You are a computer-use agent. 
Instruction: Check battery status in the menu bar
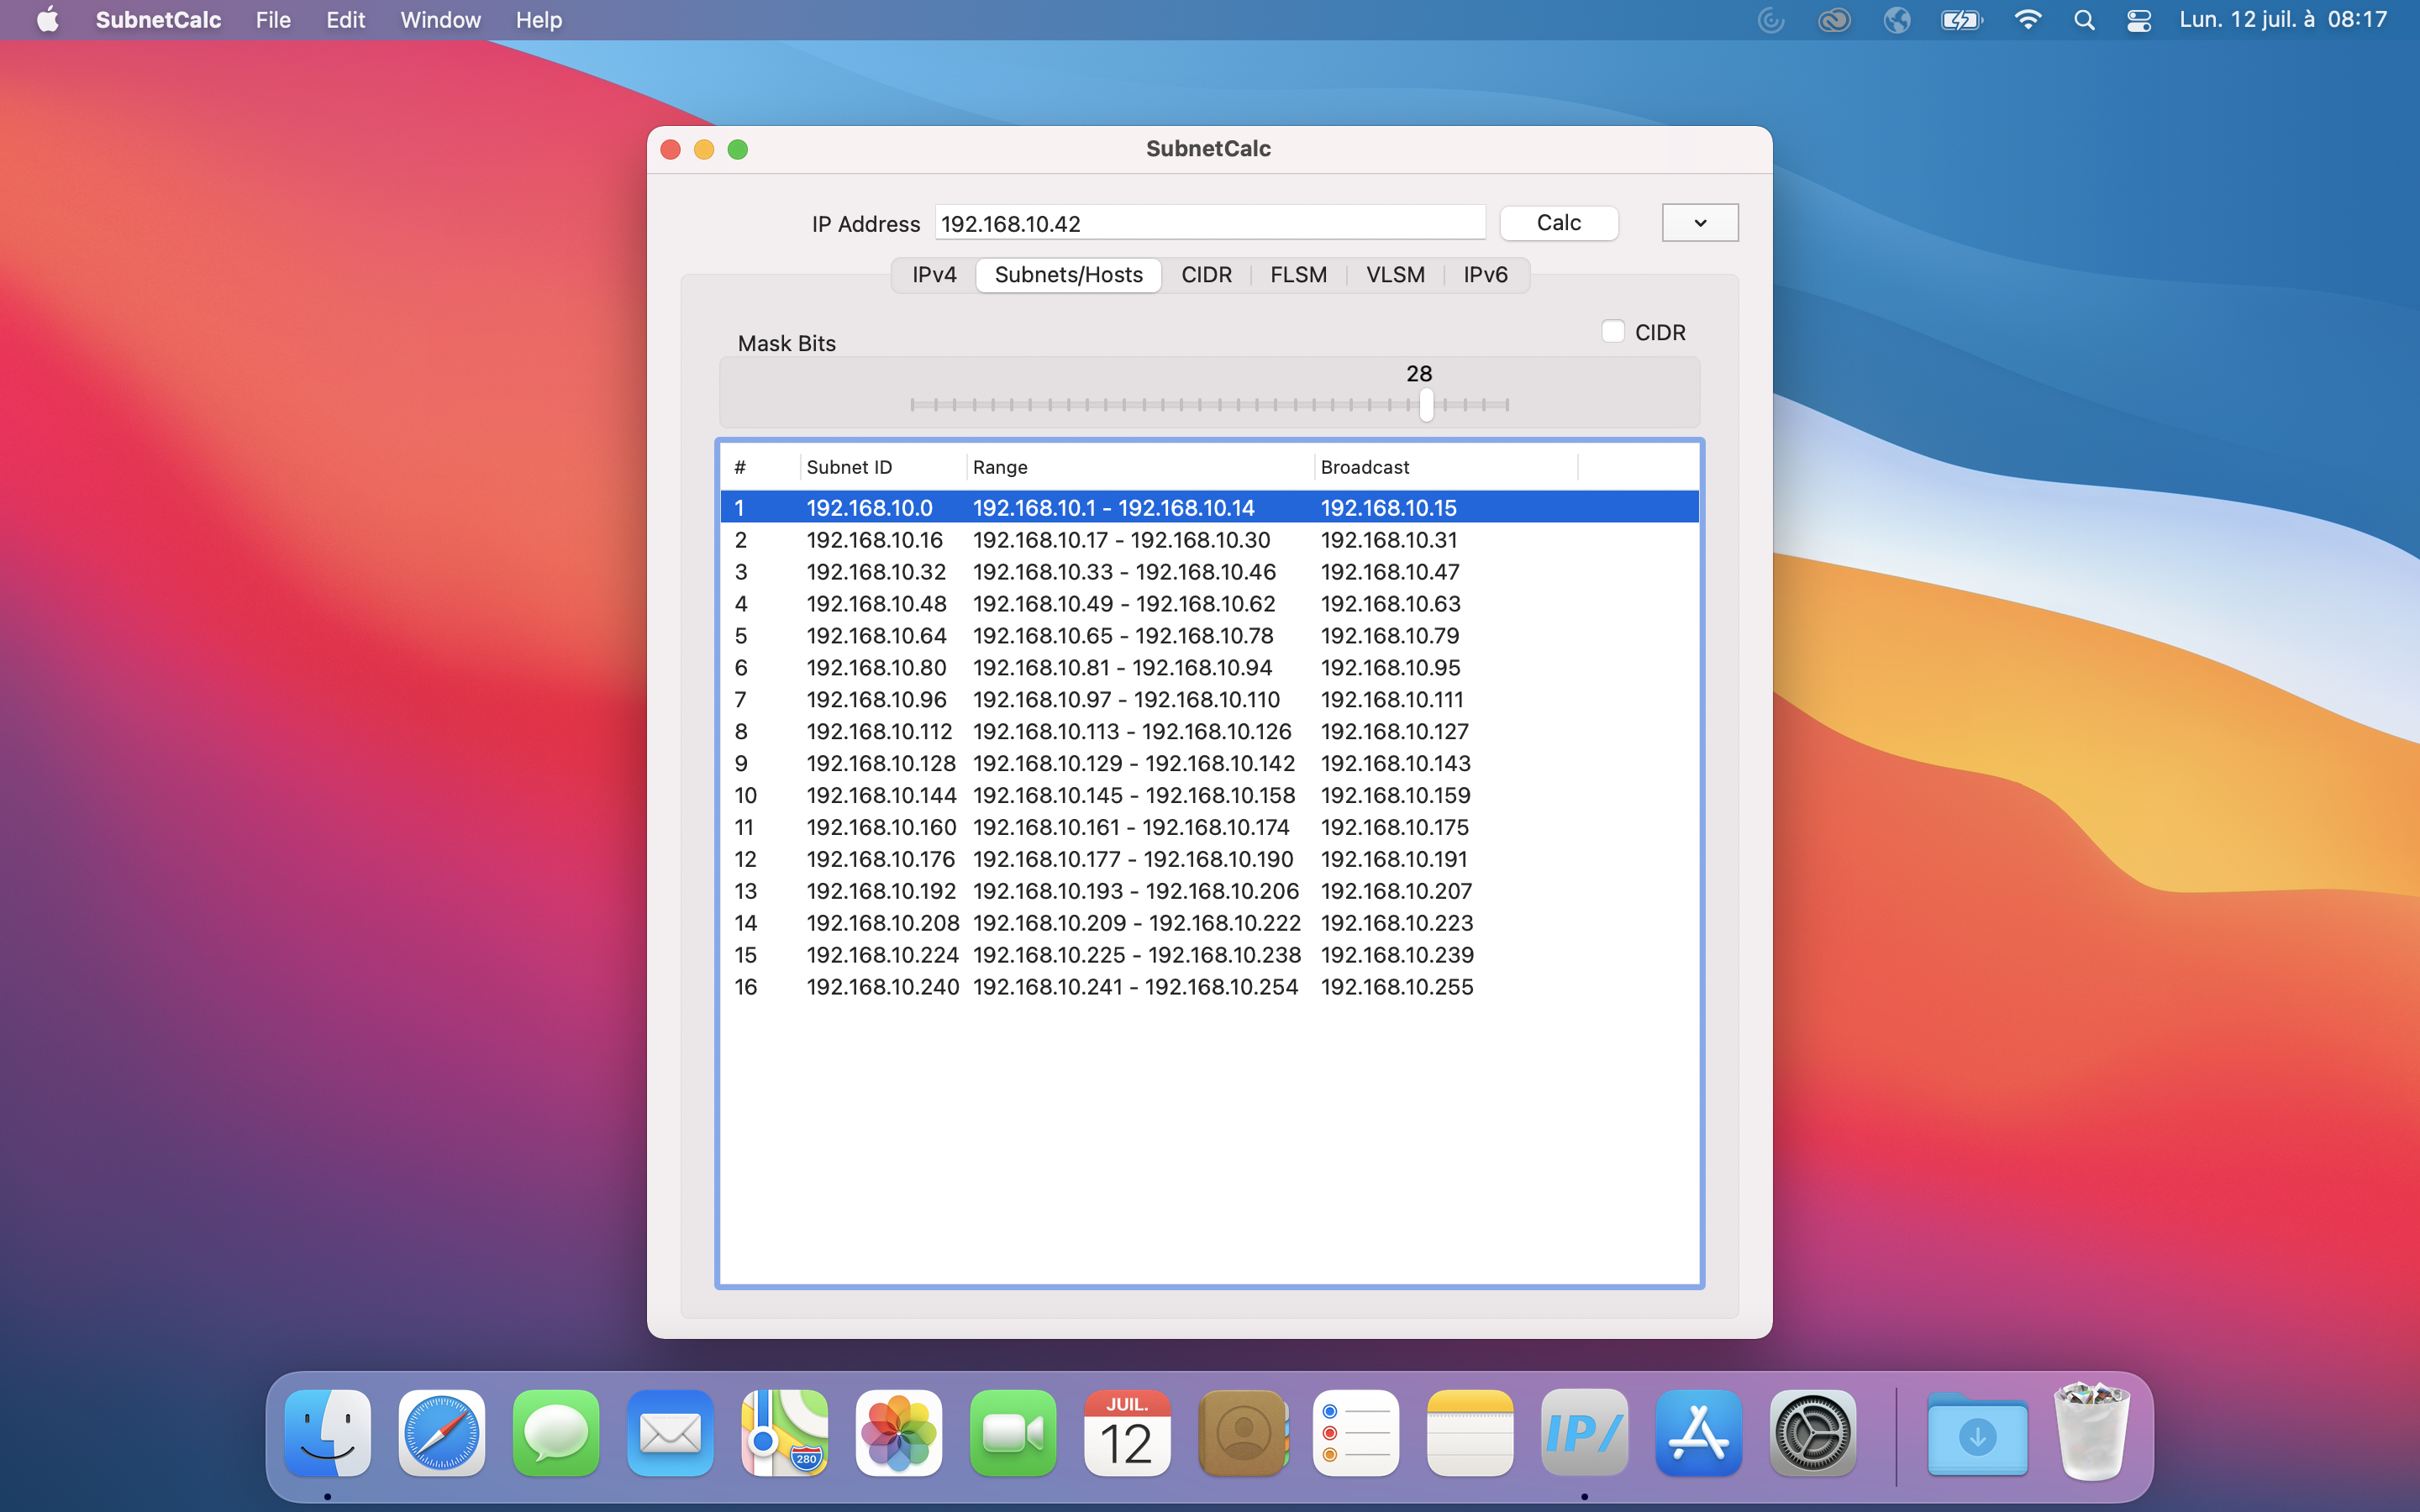pyautogui.click(x=1960, y=20)
